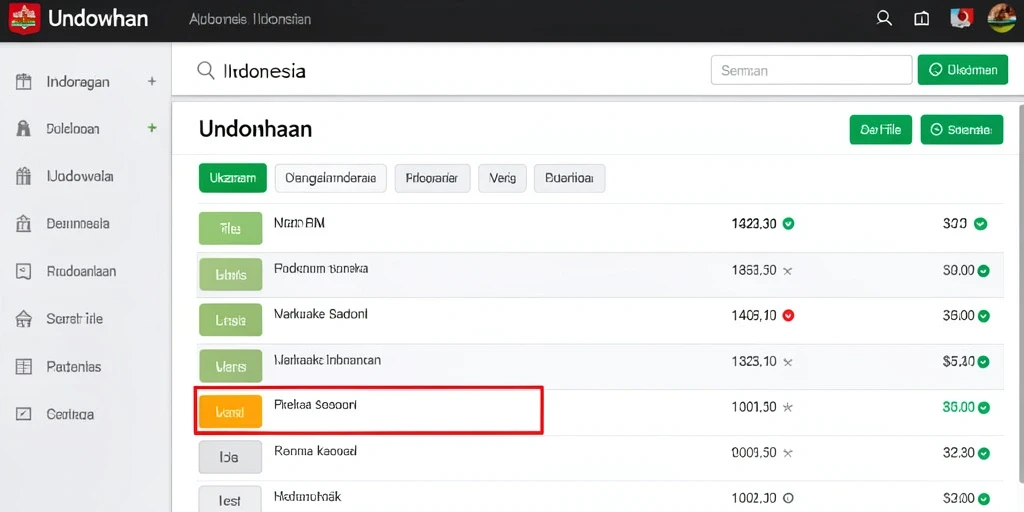
Task: Open Paitenlas in the sidebar
Action: (74, 366)
